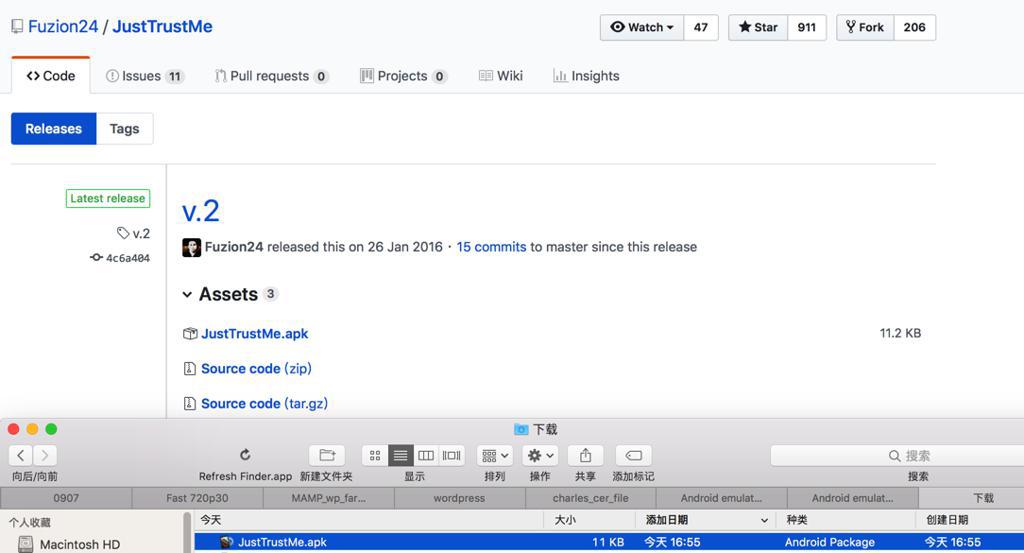Click the Finder search field
The width and height of the screenshot is (1024, 553).
(897, 456)
